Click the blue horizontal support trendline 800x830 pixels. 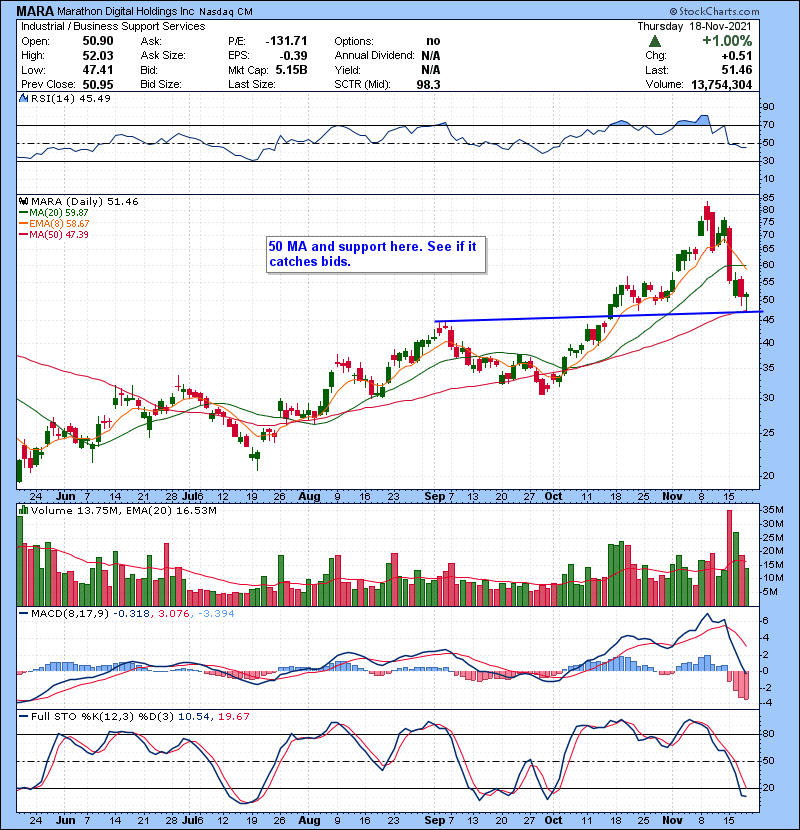tap(598, 317)
